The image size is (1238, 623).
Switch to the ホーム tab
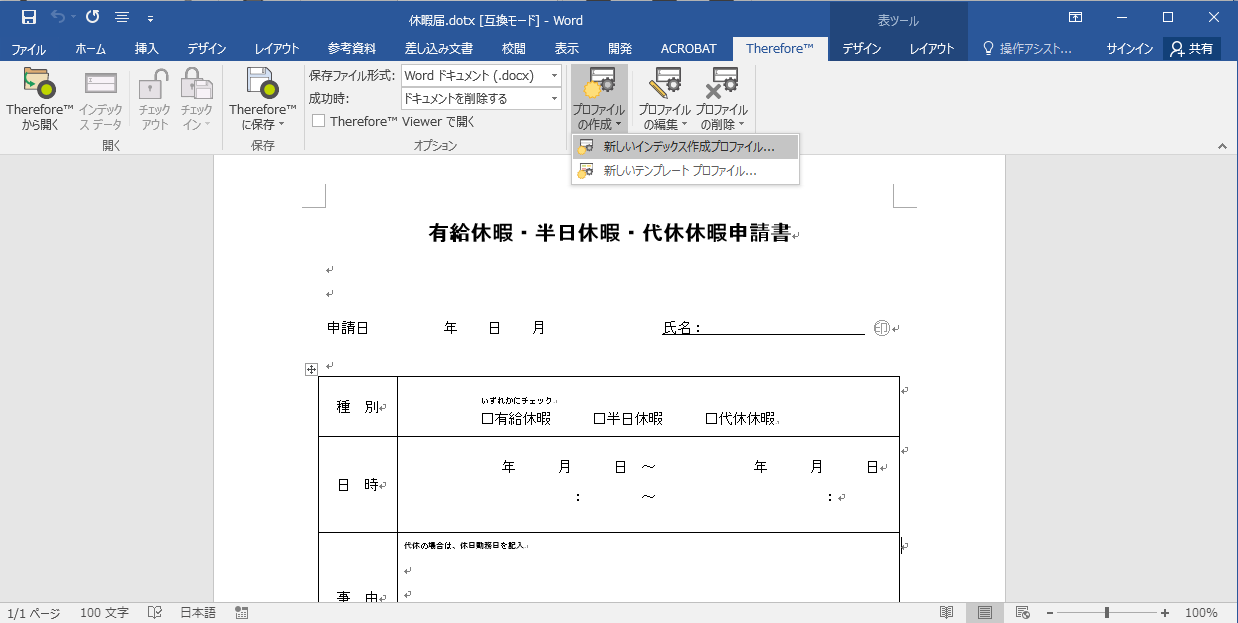[91, 49]
